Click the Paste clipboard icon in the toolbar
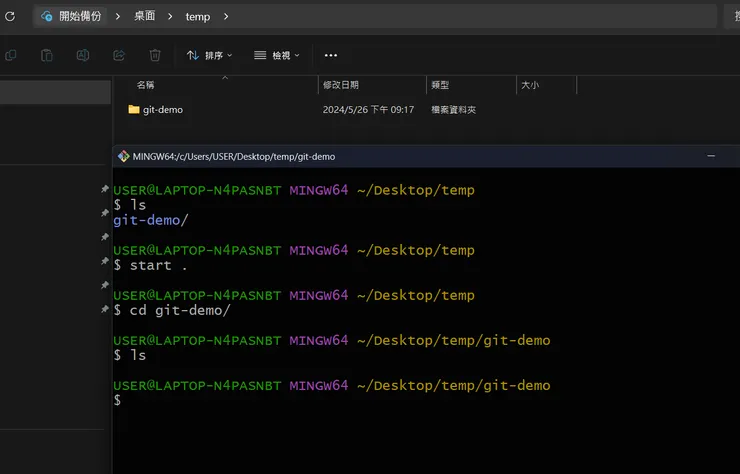 (46, 55)
